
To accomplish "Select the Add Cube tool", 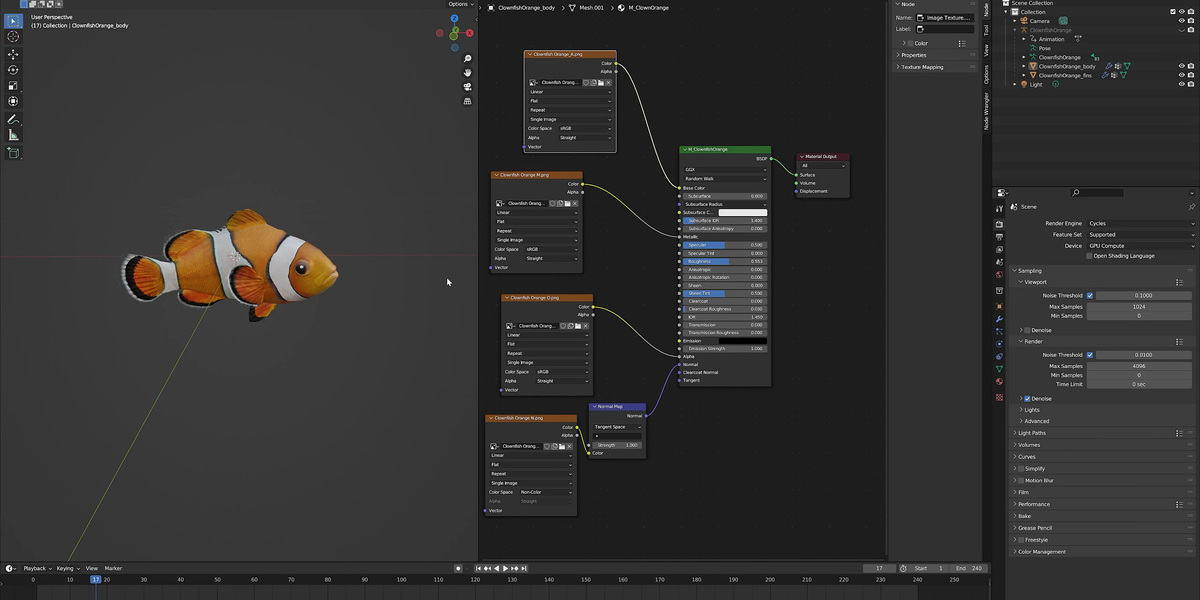I will [x=13, y=154].
